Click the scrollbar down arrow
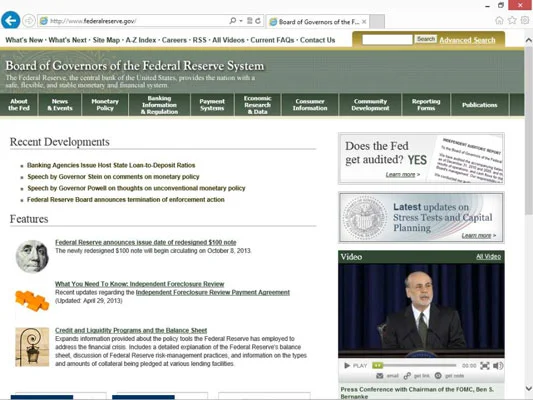 (529, 388)
